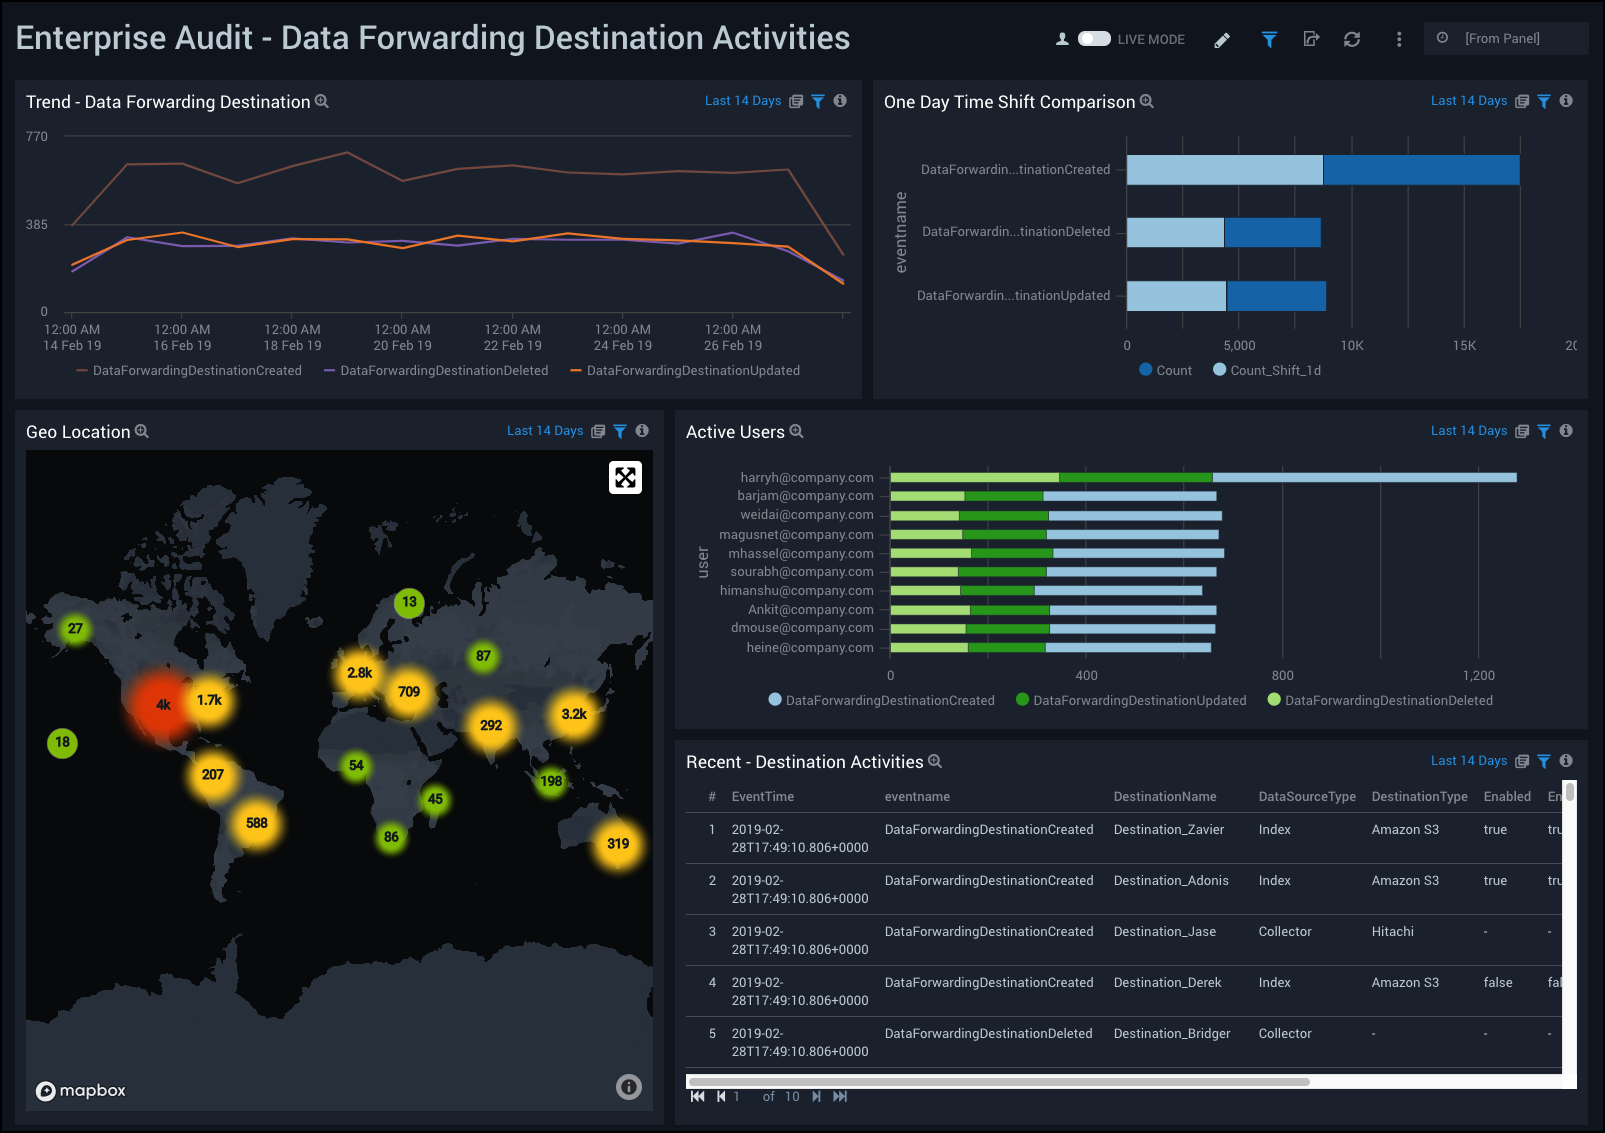Open the dashboard filter funnel icon

coord(1269,40)
